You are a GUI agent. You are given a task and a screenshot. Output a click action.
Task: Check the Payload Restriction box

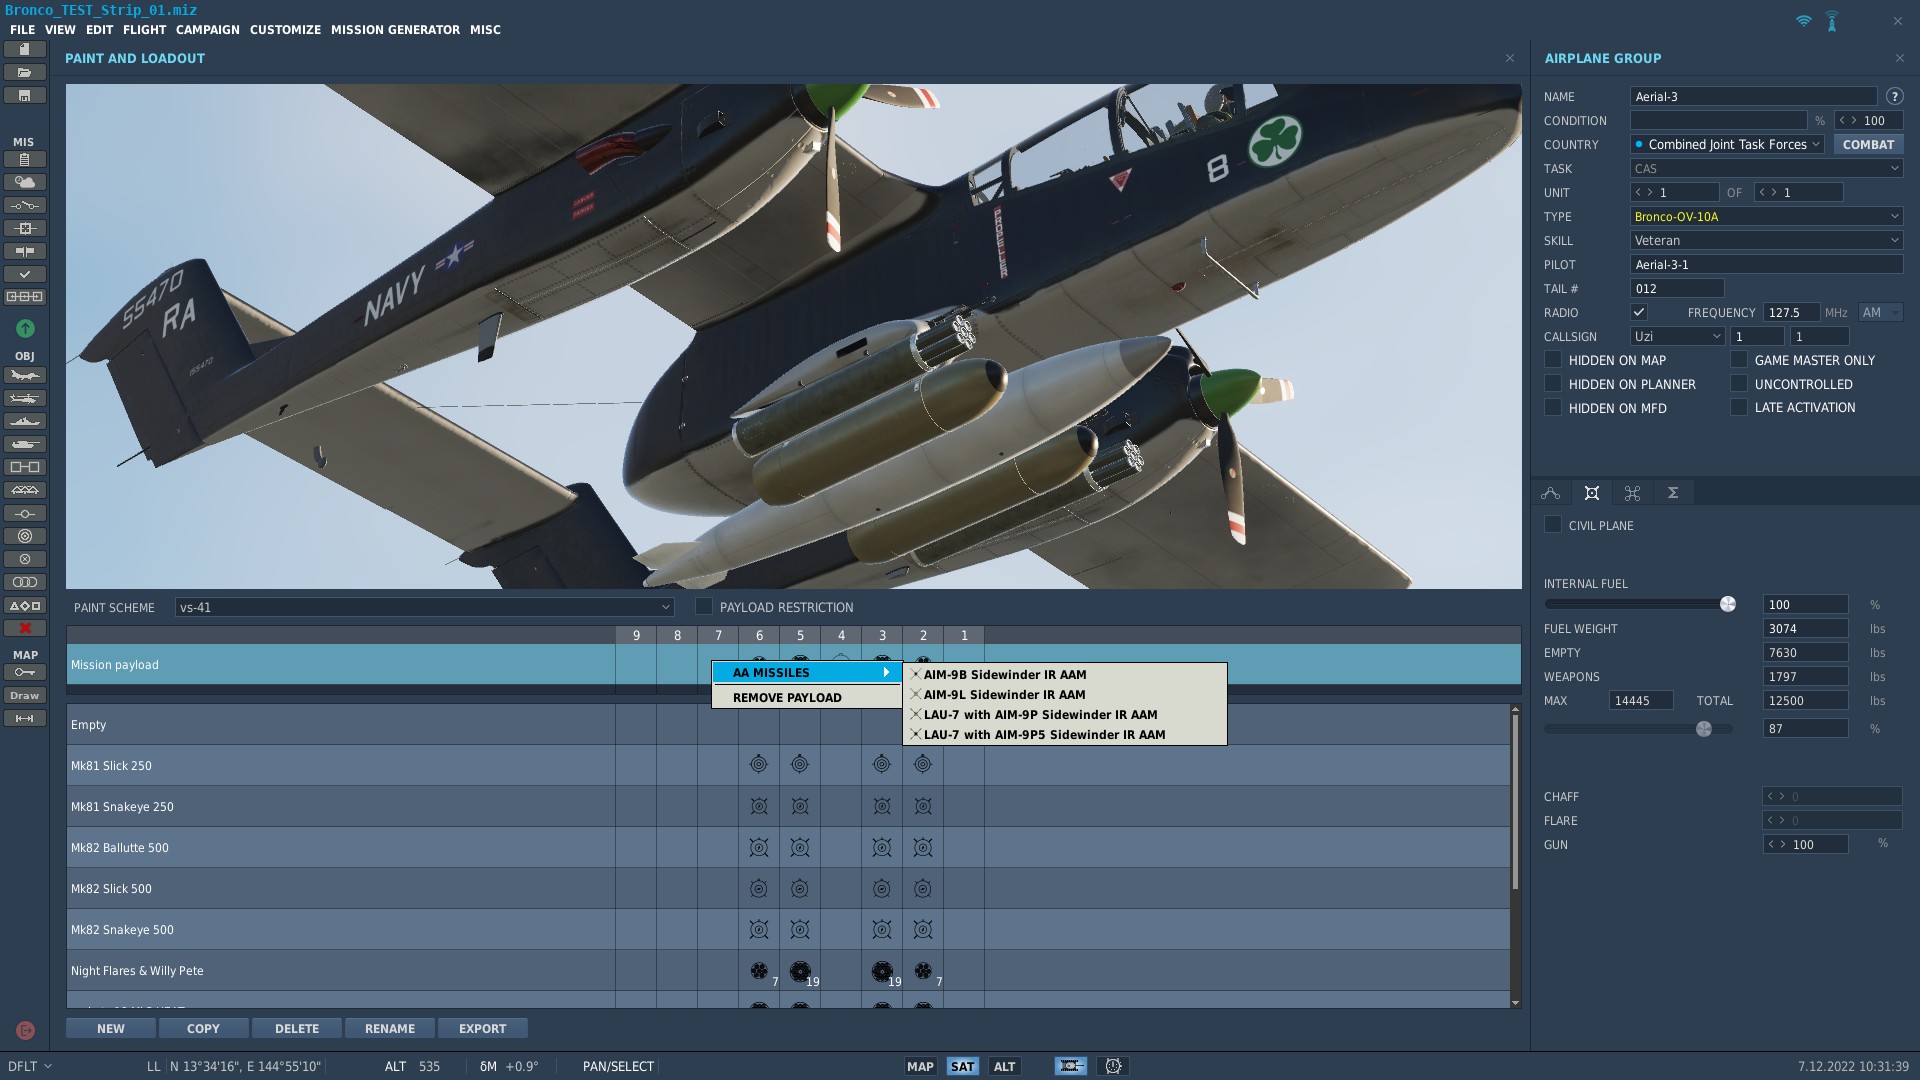click(x=704, y=607)
